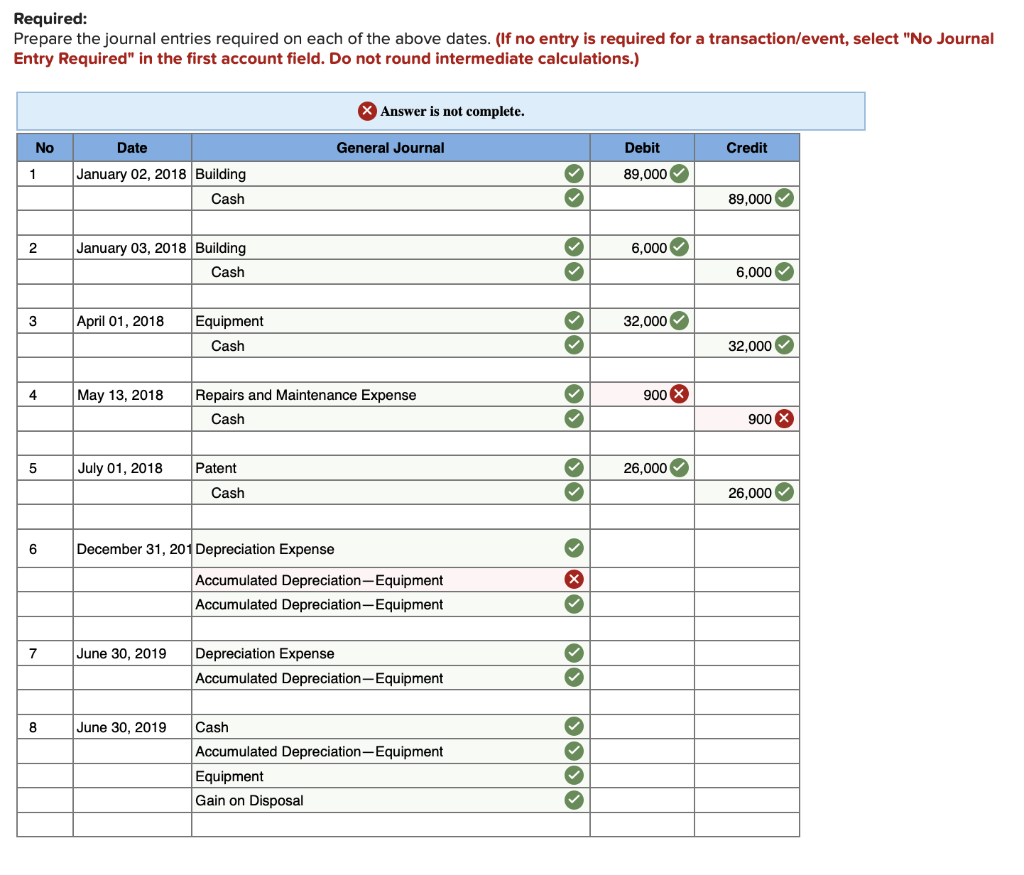This screenshot has height=875, width=1024.
Task: Click the red X icon beside 'Answer is not complete'
Action: [367, 111]
